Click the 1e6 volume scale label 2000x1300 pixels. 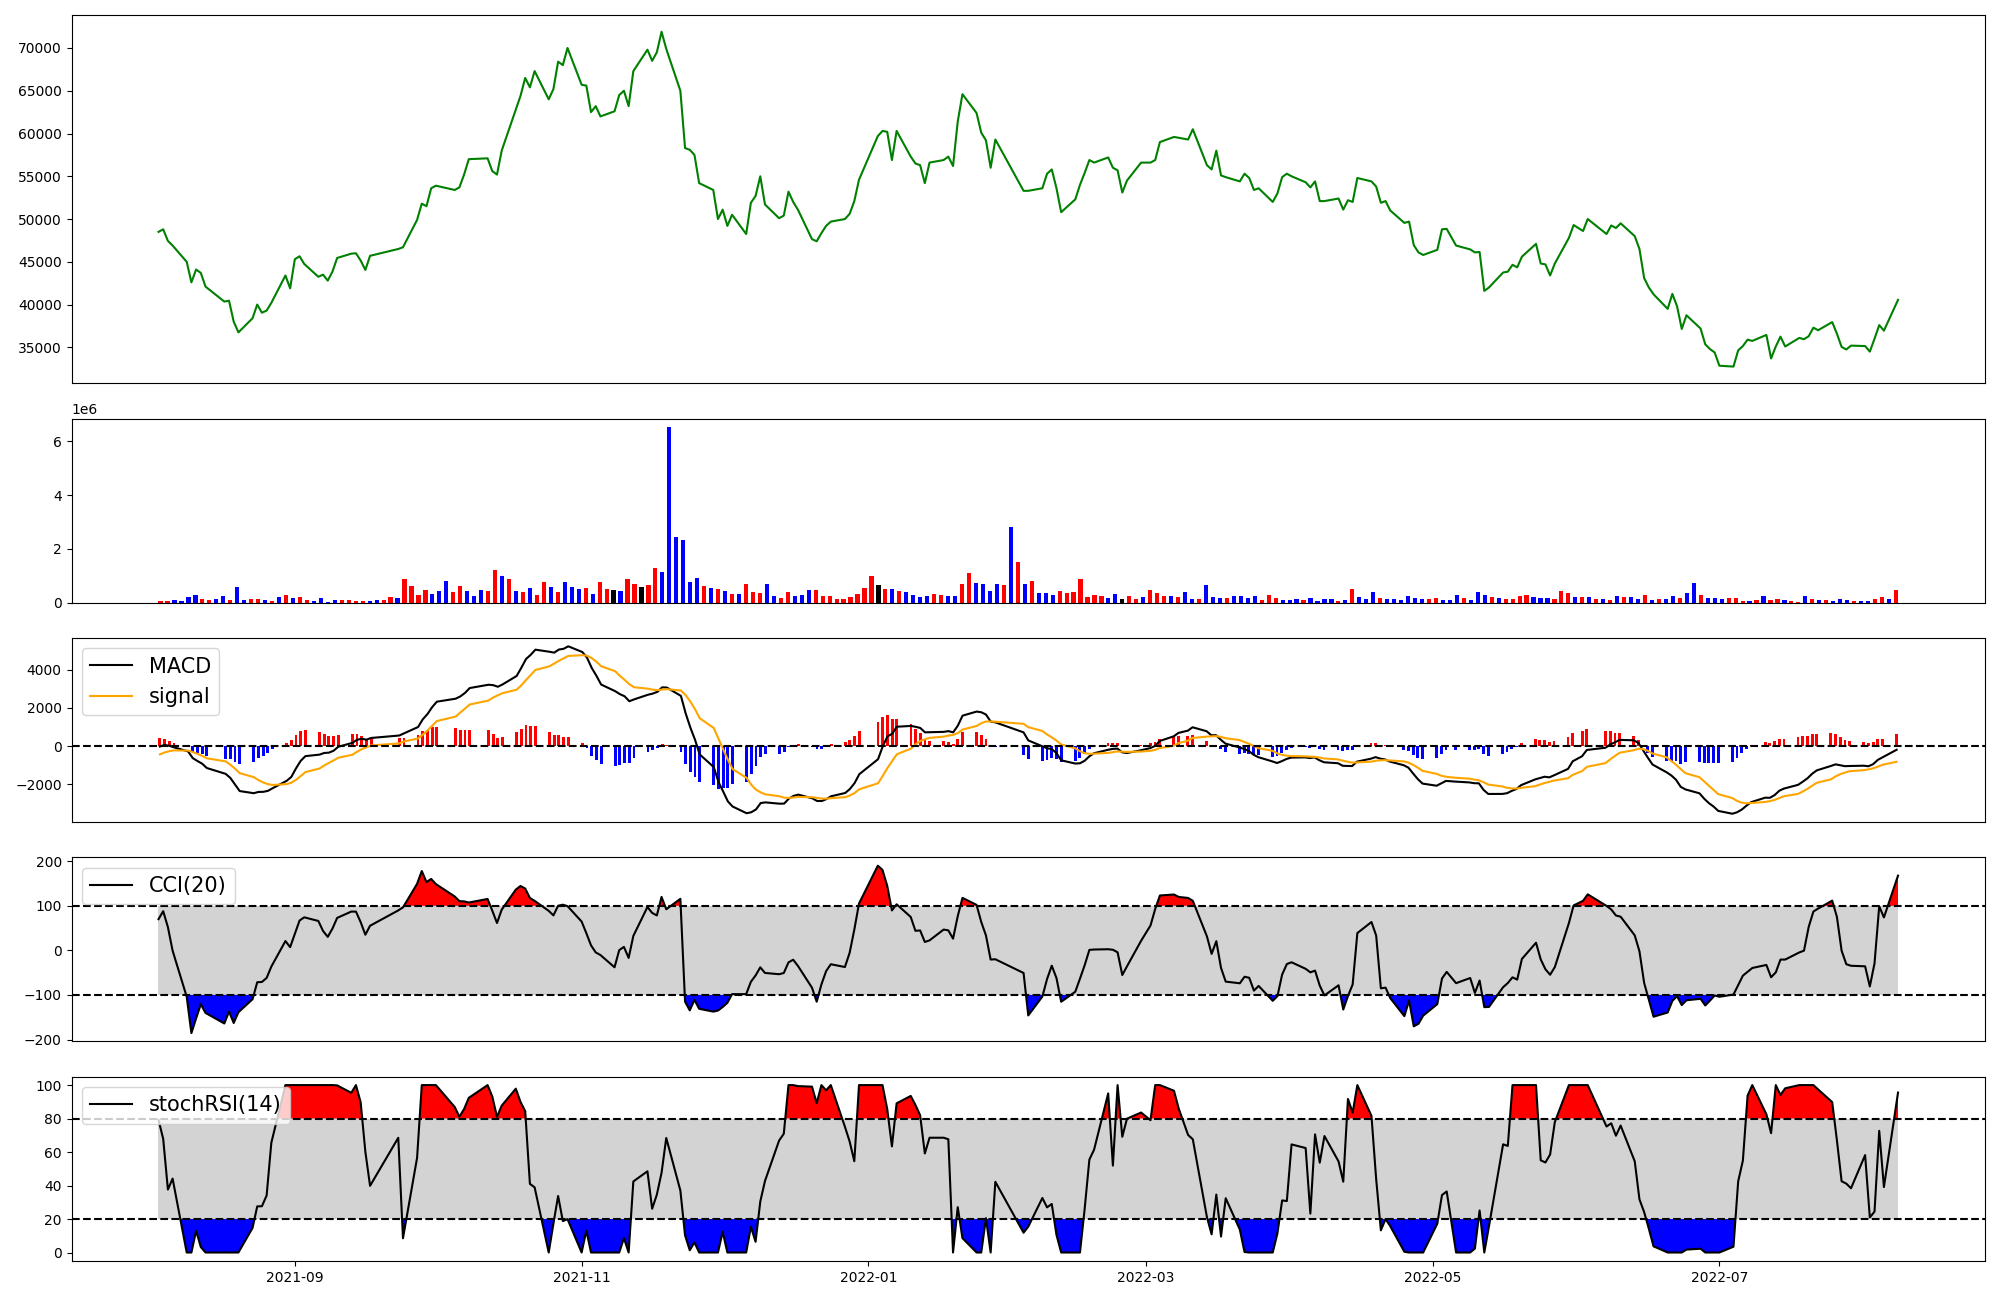84,410
